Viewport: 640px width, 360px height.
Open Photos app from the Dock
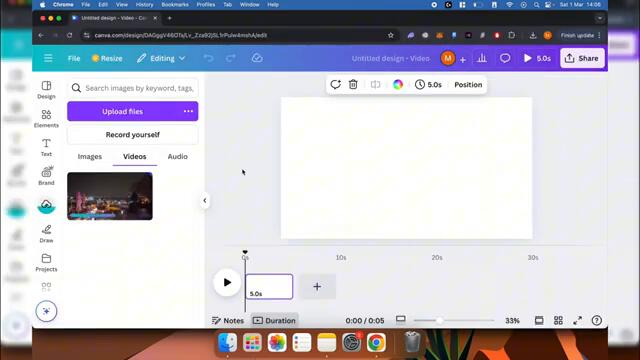coord(277,342)
